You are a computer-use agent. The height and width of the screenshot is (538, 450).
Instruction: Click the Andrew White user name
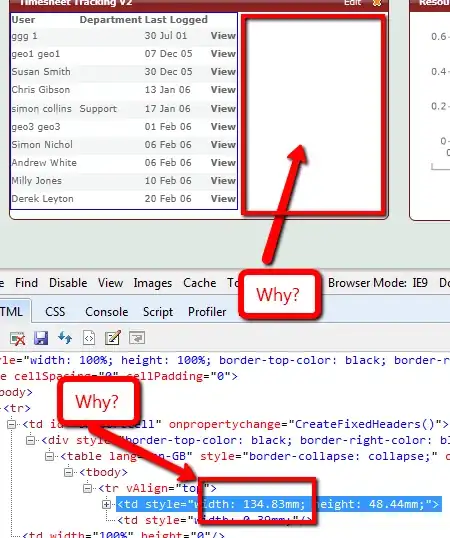pos(44,163)
